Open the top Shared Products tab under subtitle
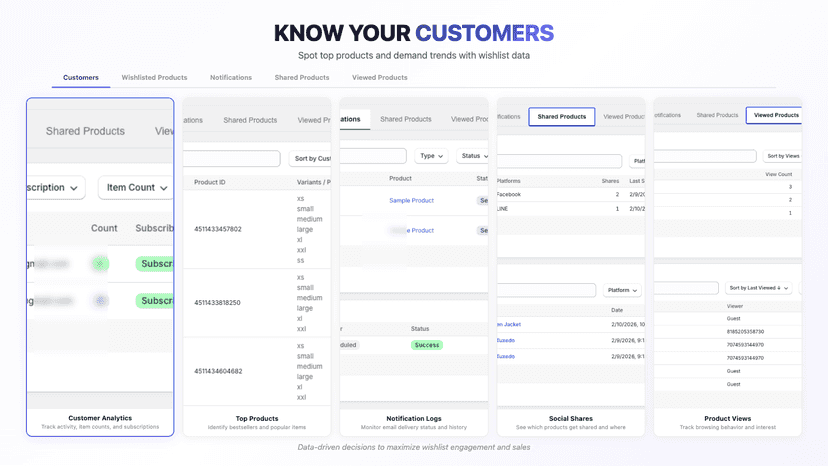This screenshot has height=466, width=828. [302, 78]
